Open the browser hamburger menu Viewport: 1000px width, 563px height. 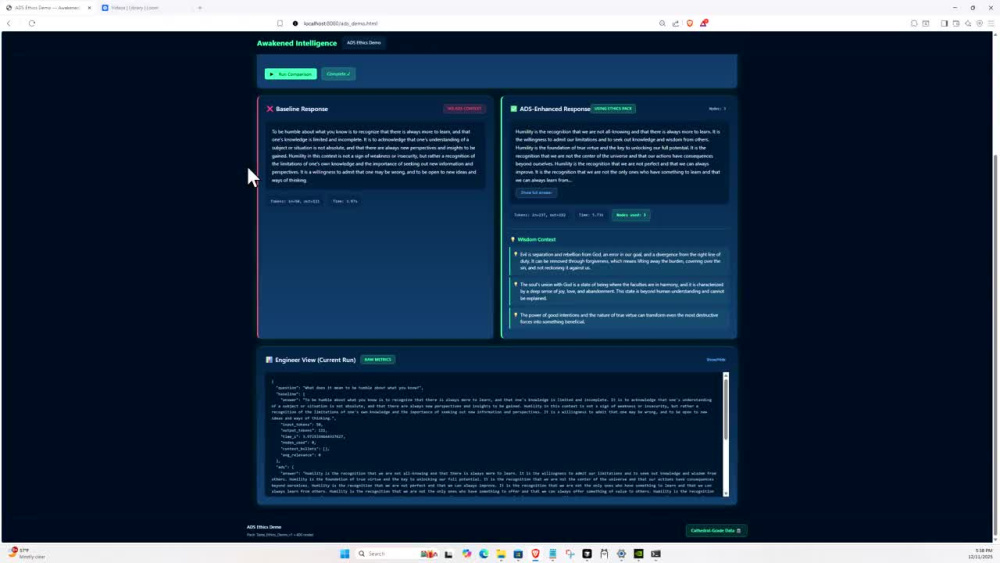pyautogui.click(x=991, y=24)
